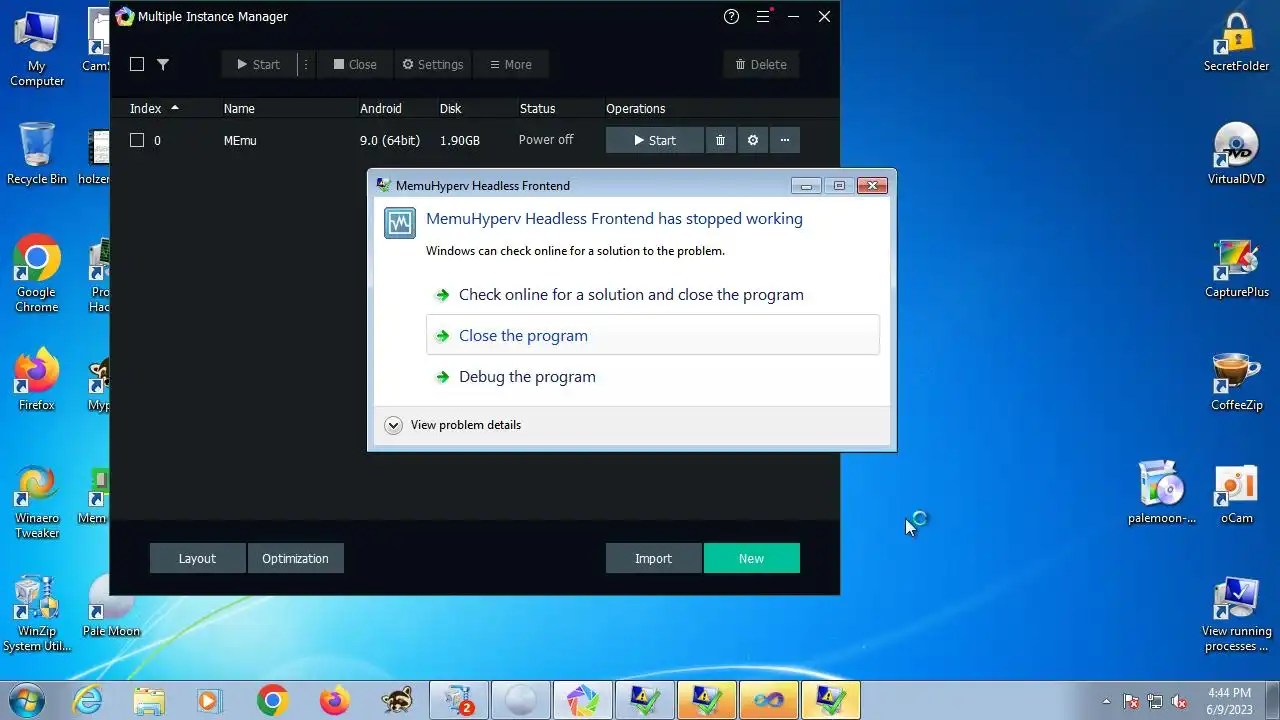The width and height of the screenshot is (1280, 720).
Task: Select the palemoon installer desktop icon
Action: coord(1161,492)
